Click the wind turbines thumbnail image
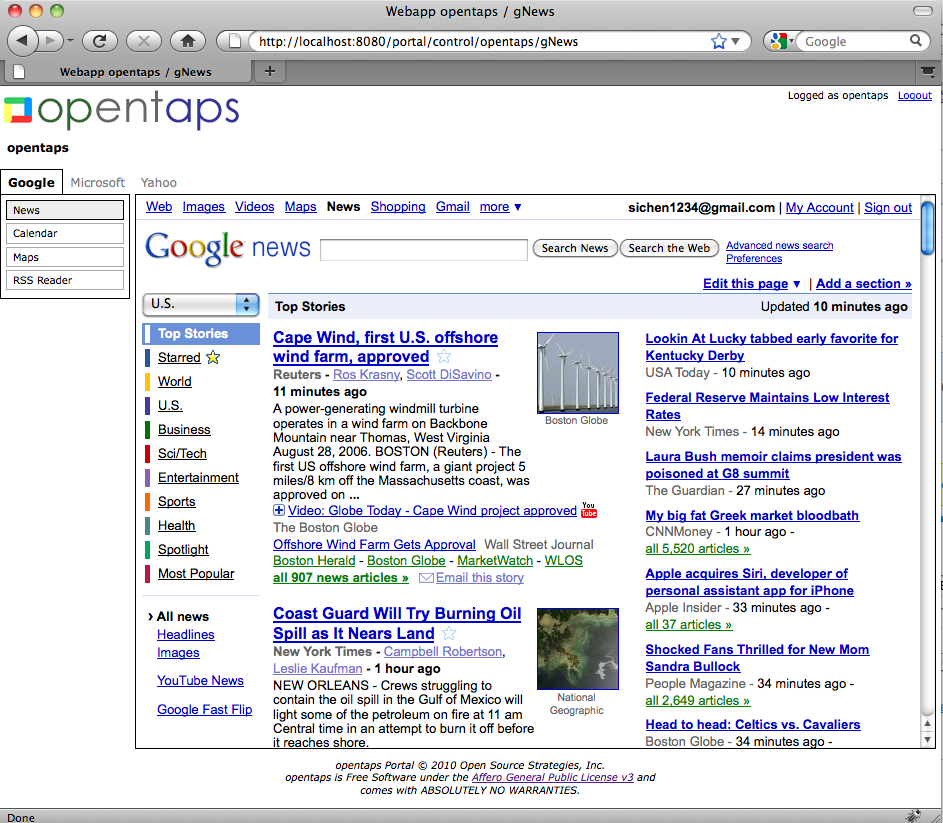943x823 pixels. tap(577, 372)
